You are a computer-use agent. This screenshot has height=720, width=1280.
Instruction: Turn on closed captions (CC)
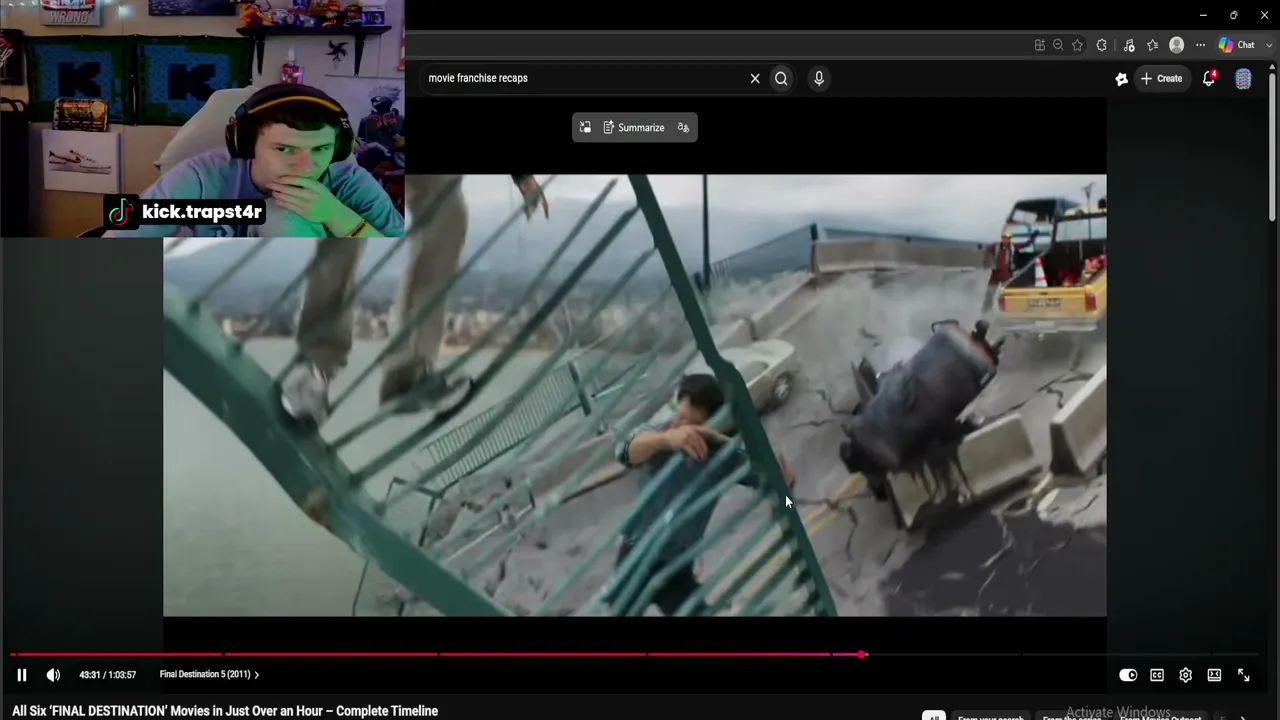[x=1157, y=675]
